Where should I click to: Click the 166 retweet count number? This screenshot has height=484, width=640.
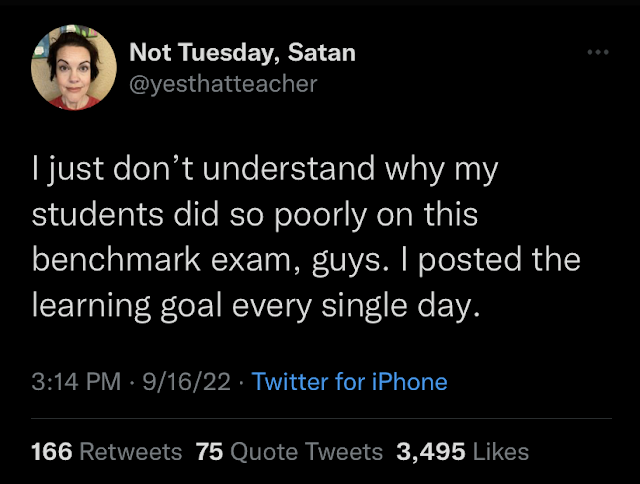click(x=52, y=452)
